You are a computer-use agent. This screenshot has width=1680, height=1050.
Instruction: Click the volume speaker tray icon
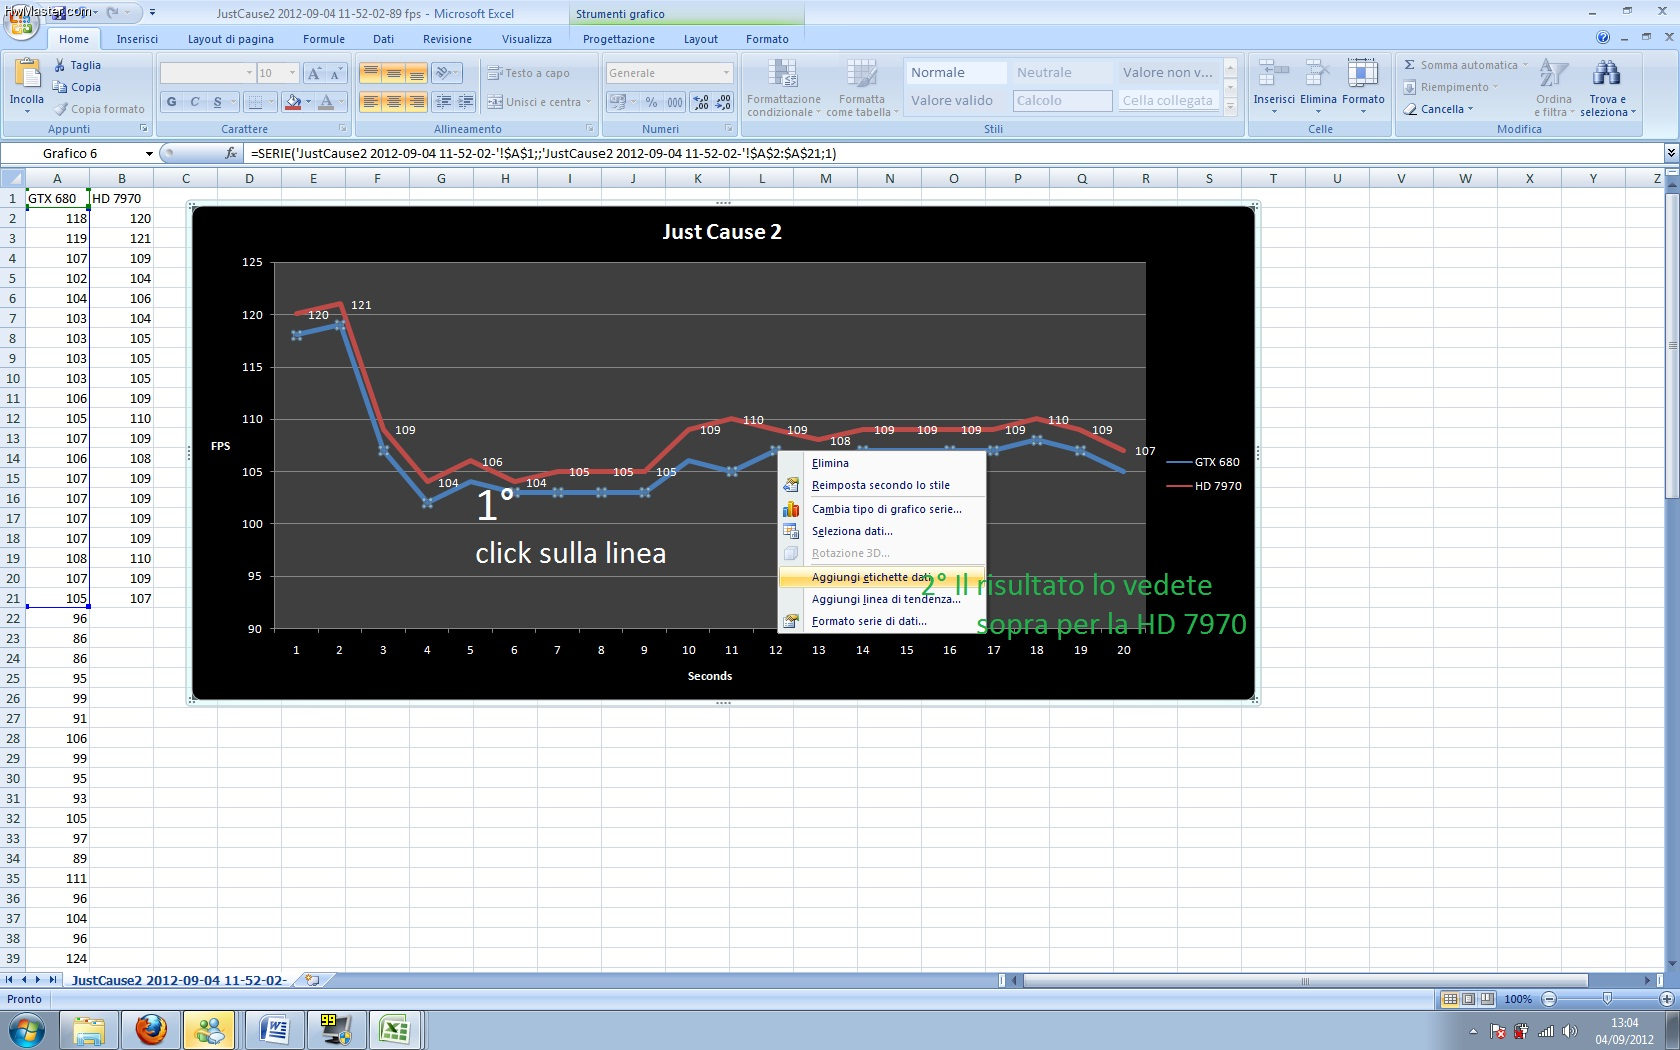pos(1569,1031)
